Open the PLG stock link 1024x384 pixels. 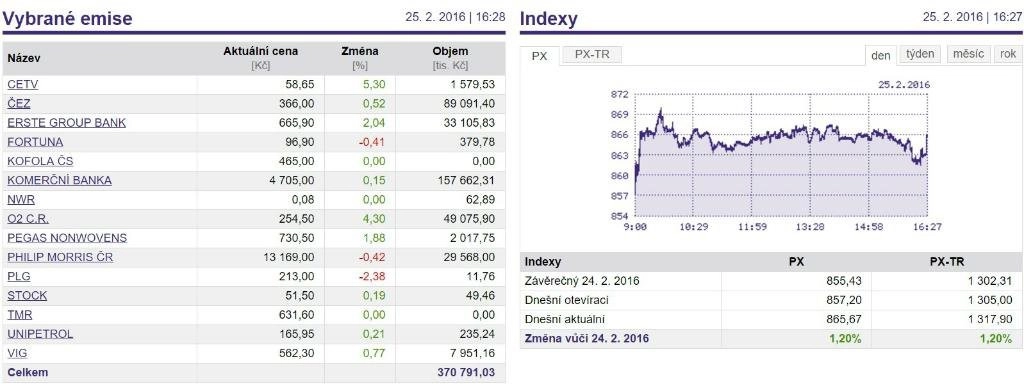[19, 276]
